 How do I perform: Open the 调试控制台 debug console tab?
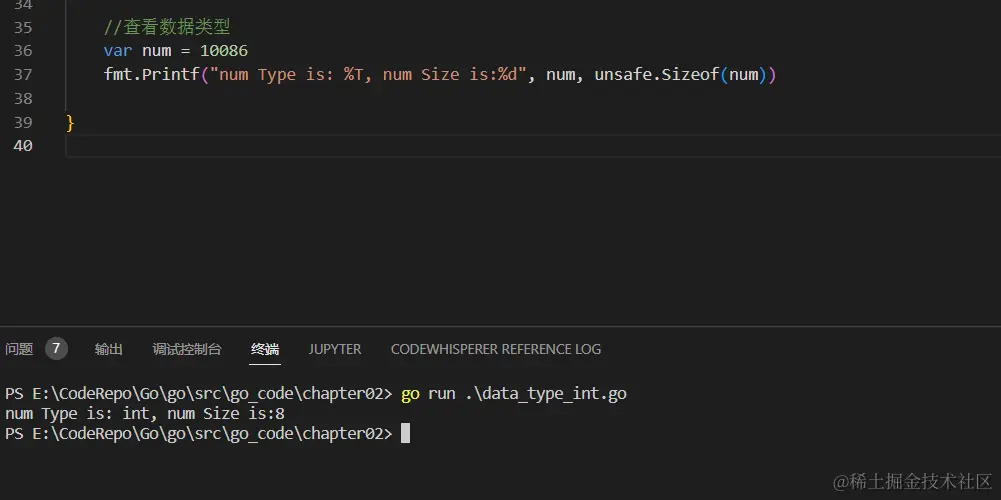187,349
